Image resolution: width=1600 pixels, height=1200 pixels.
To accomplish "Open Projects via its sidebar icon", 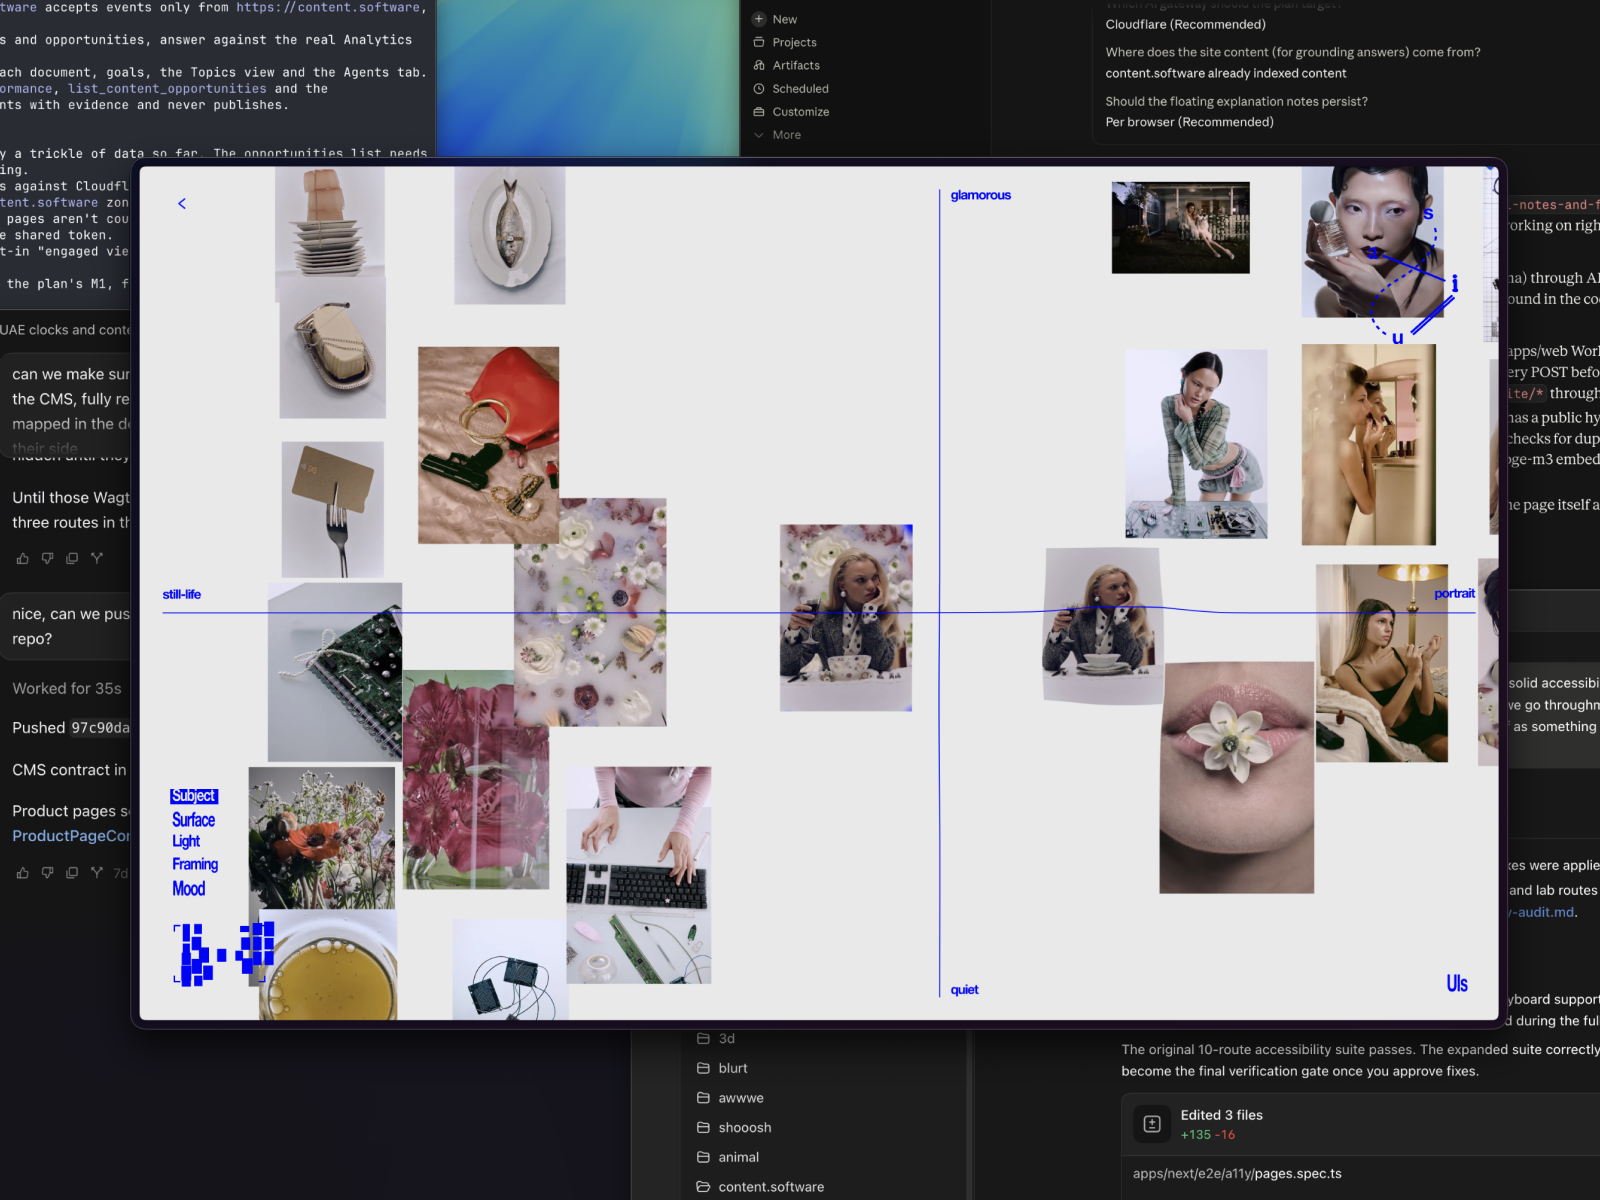I will coord(759,42).
